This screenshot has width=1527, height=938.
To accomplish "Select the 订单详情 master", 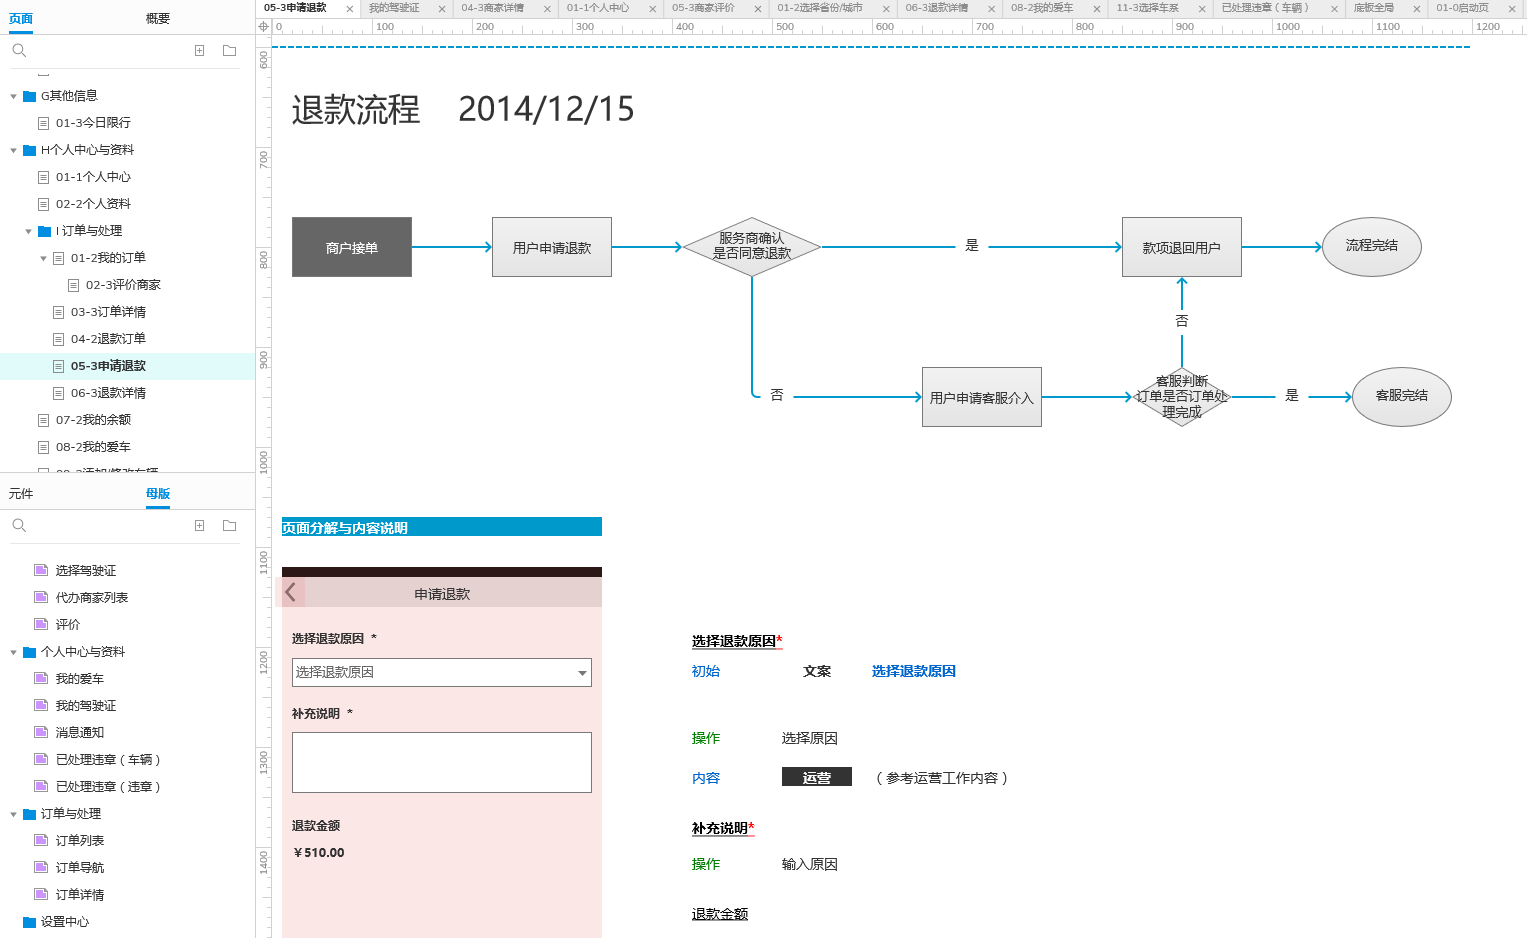I will [80, 895].
